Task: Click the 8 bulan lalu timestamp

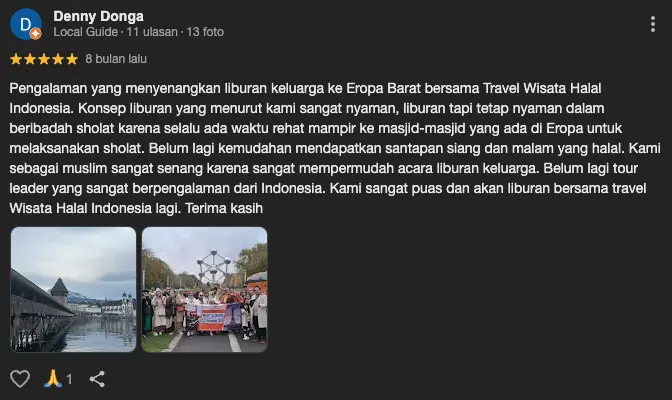Action: [x=116, y=59]
